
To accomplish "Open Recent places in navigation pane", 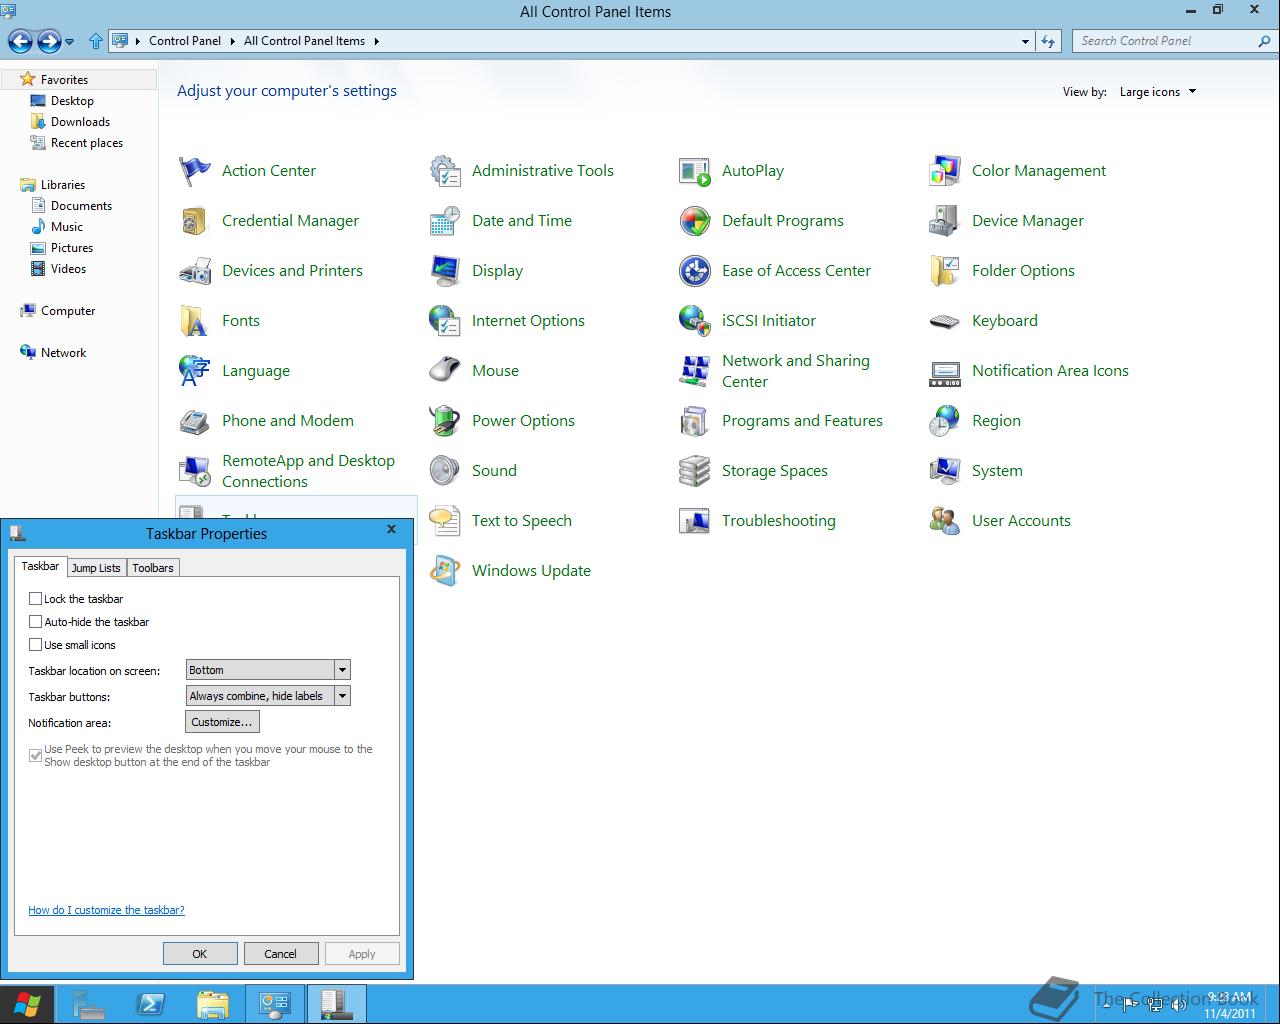I will pyautogui.click(x=86, y=143).
